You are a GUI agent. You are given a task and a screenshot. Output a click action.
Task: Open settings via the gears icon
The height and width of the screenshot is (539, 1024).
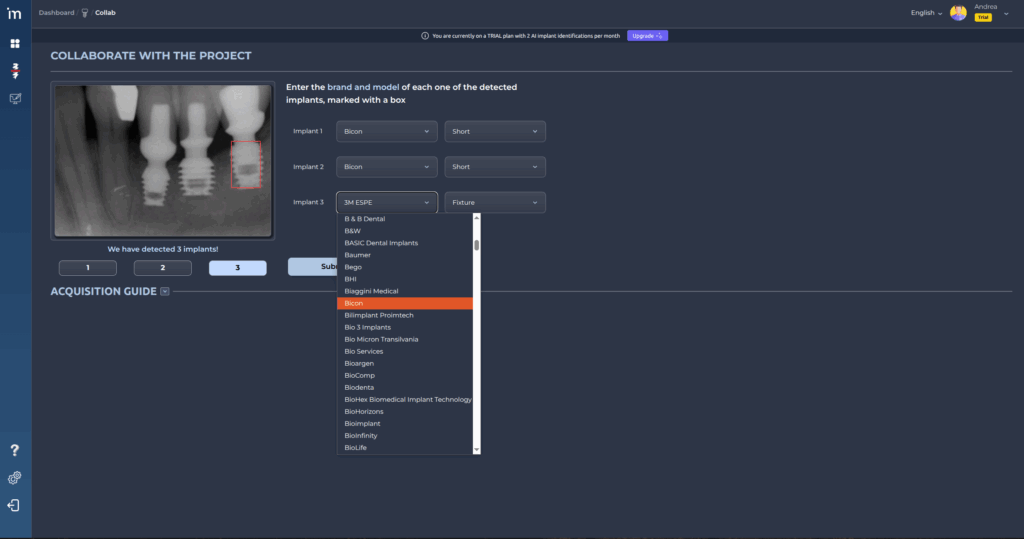click(15, 478)
